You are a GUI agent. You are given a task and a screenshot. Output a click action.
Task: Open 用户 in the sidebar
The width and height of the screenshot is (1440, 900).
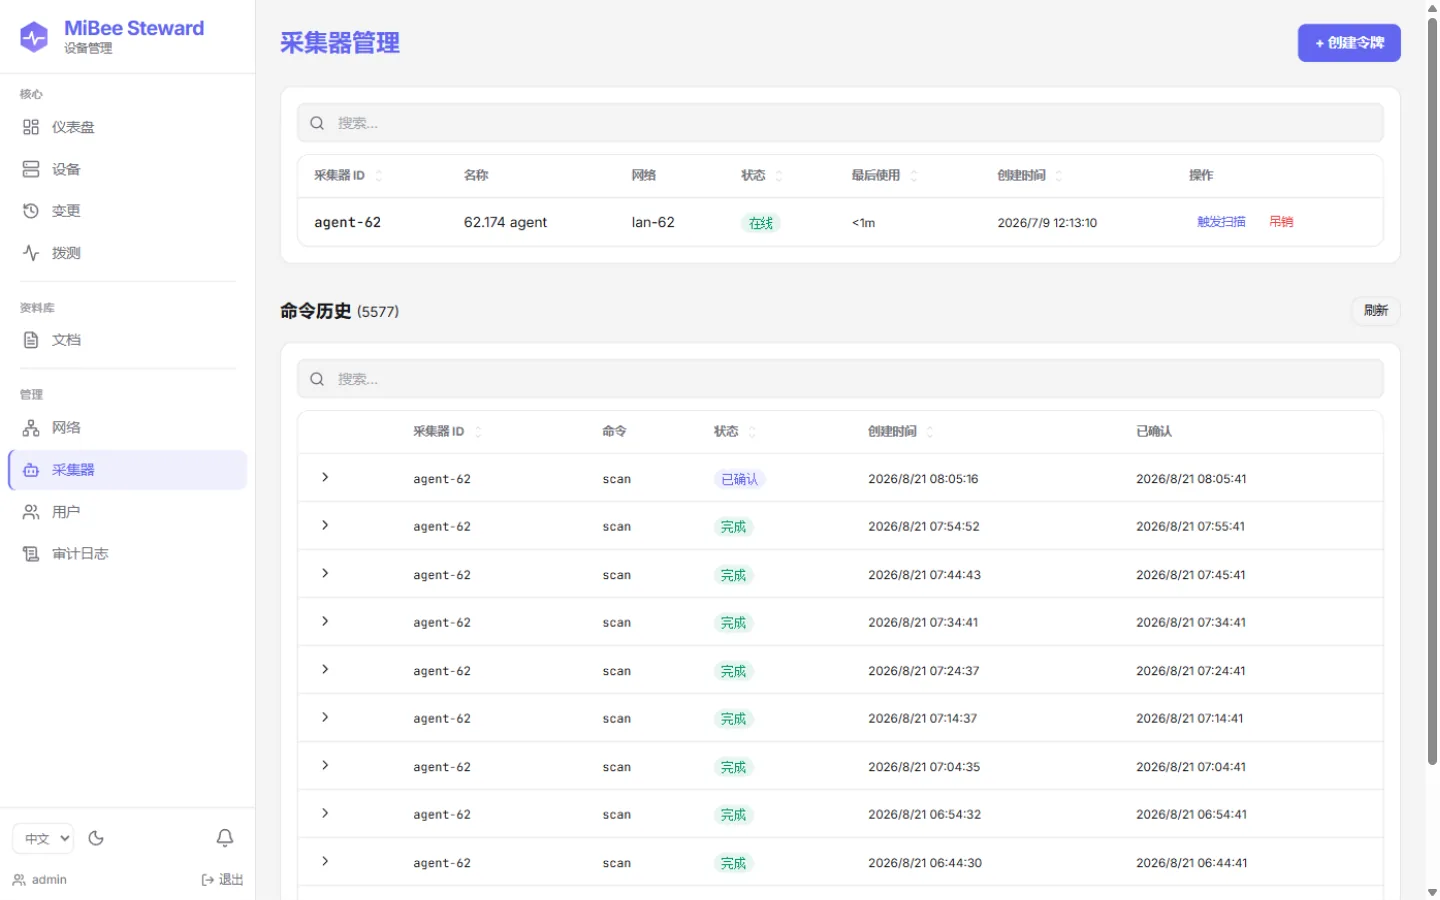click(127, 512)
